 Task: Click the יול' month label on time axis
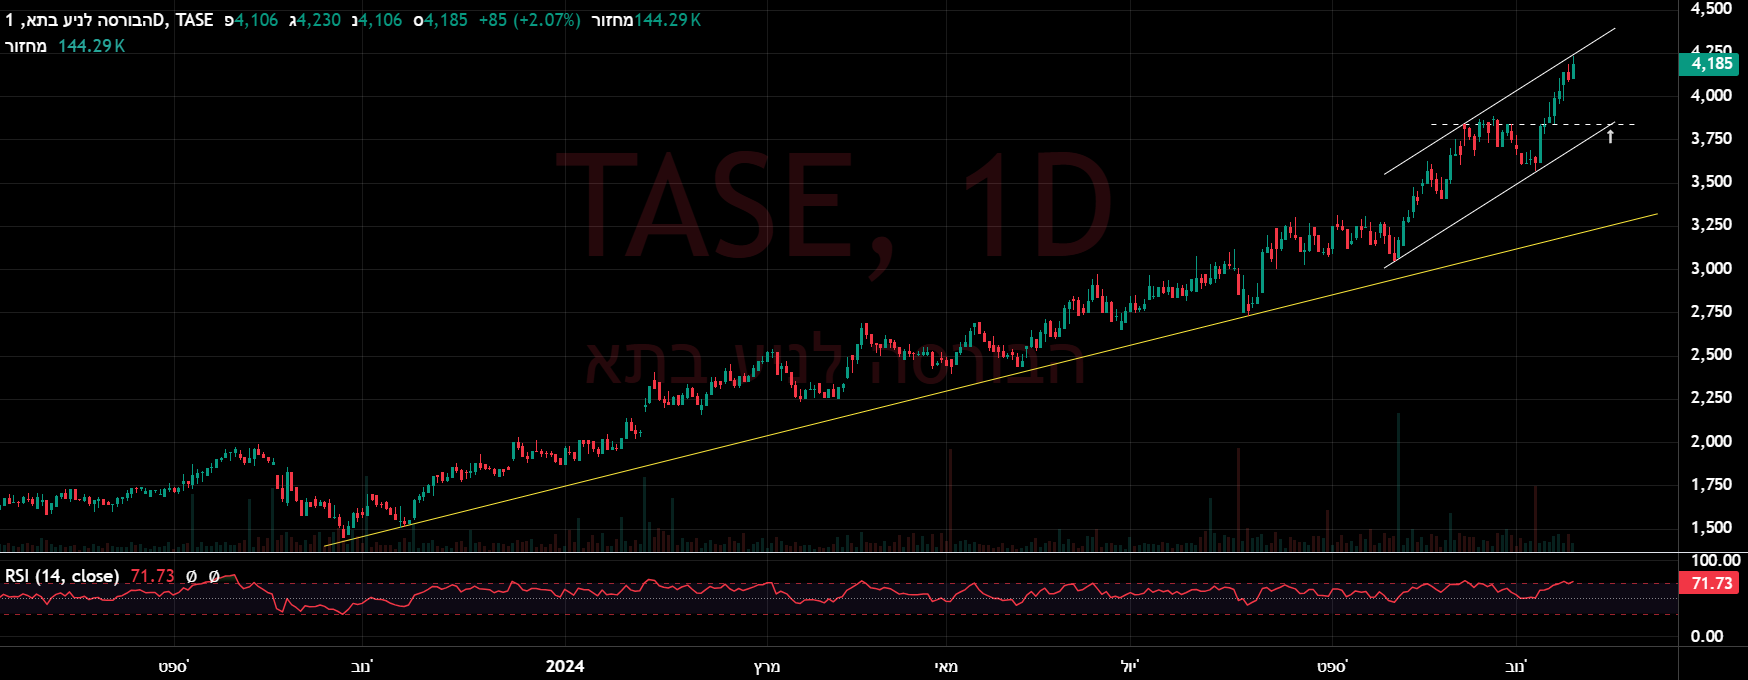(x=1130, y=666)
